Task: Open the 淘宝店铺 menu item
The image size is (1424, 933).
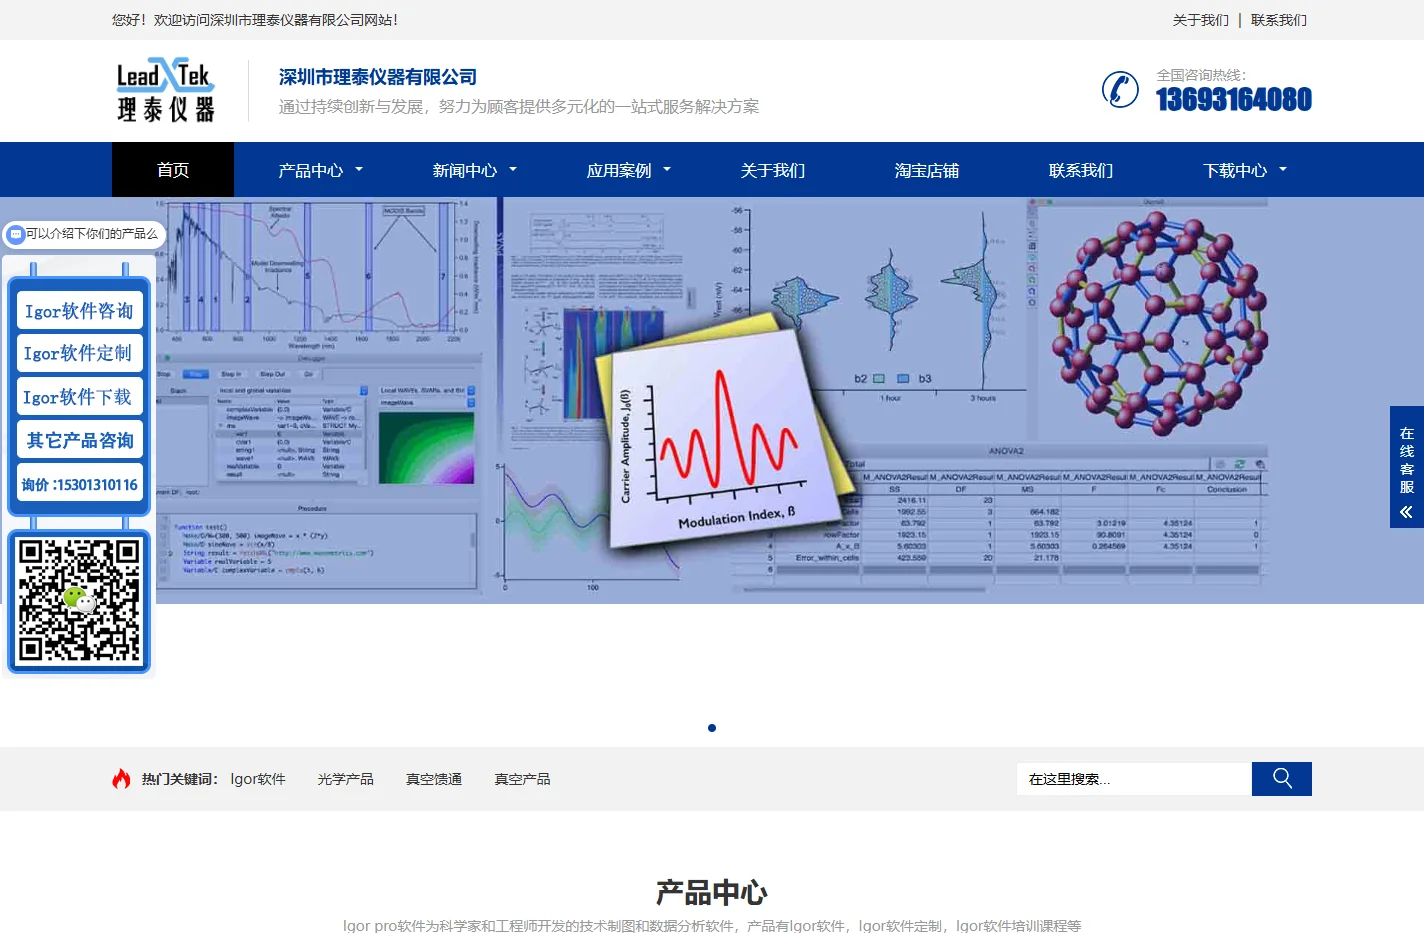Action: pos(927,171)
